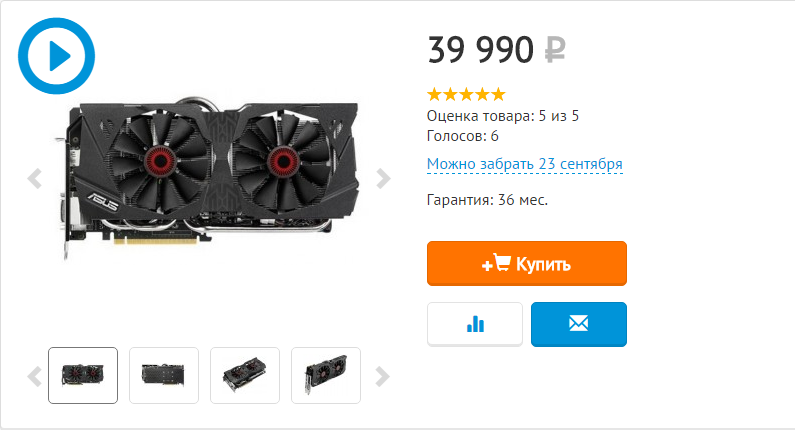
Task: Play the product video overview
Action: pos(56,56)
